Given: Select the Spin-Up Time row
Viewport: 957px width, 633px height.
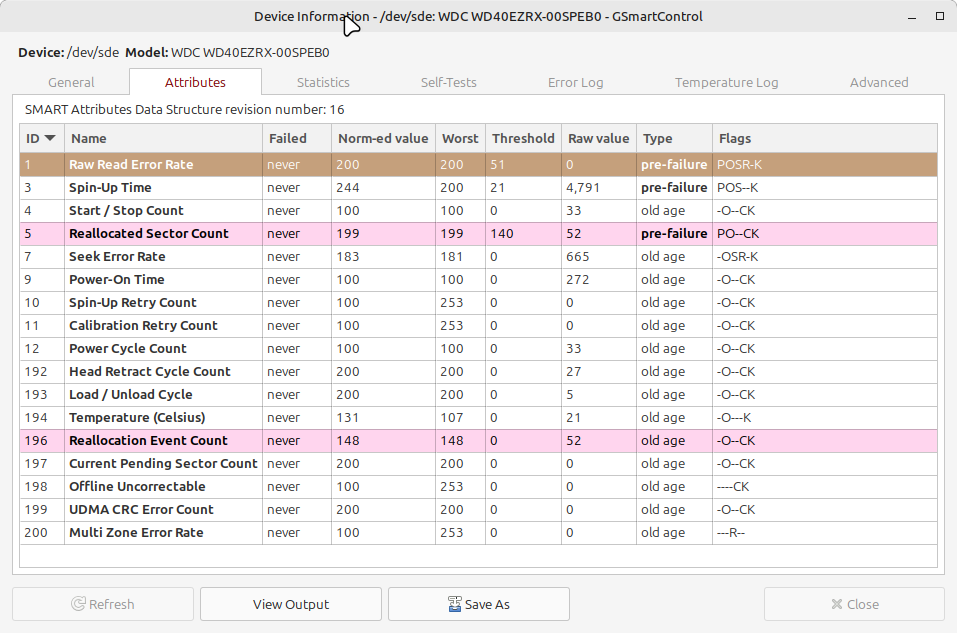Looking at the screenshot, I should 478,188.
